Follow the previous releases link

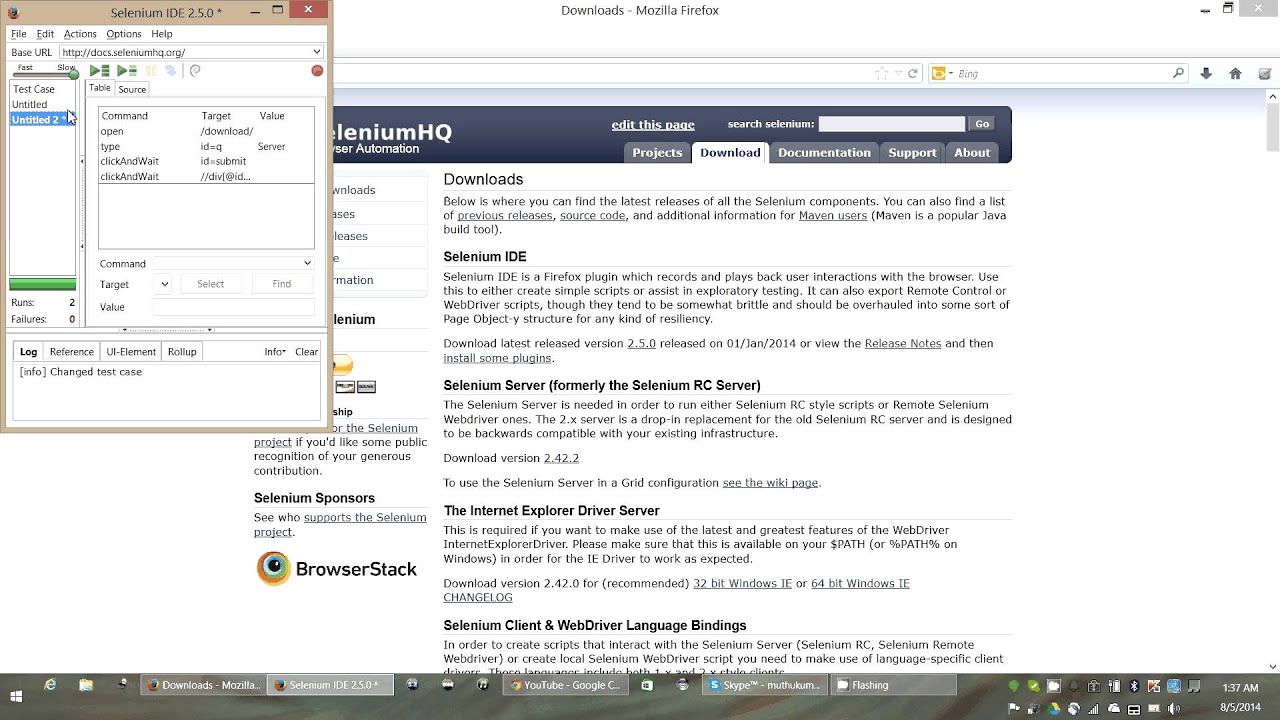[x=505, y=216]
